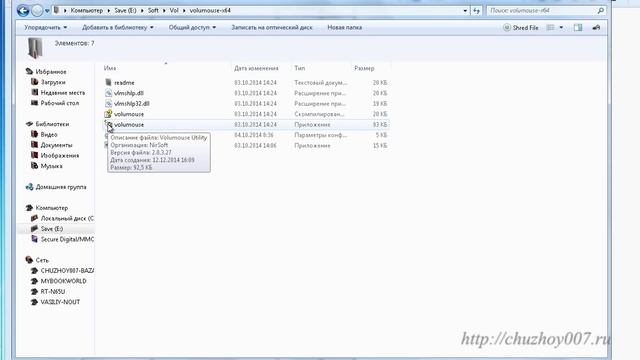Screen dimensions: 640x360
Task: Open the view options dropdown arrow
Action: (x=561, y=27)
